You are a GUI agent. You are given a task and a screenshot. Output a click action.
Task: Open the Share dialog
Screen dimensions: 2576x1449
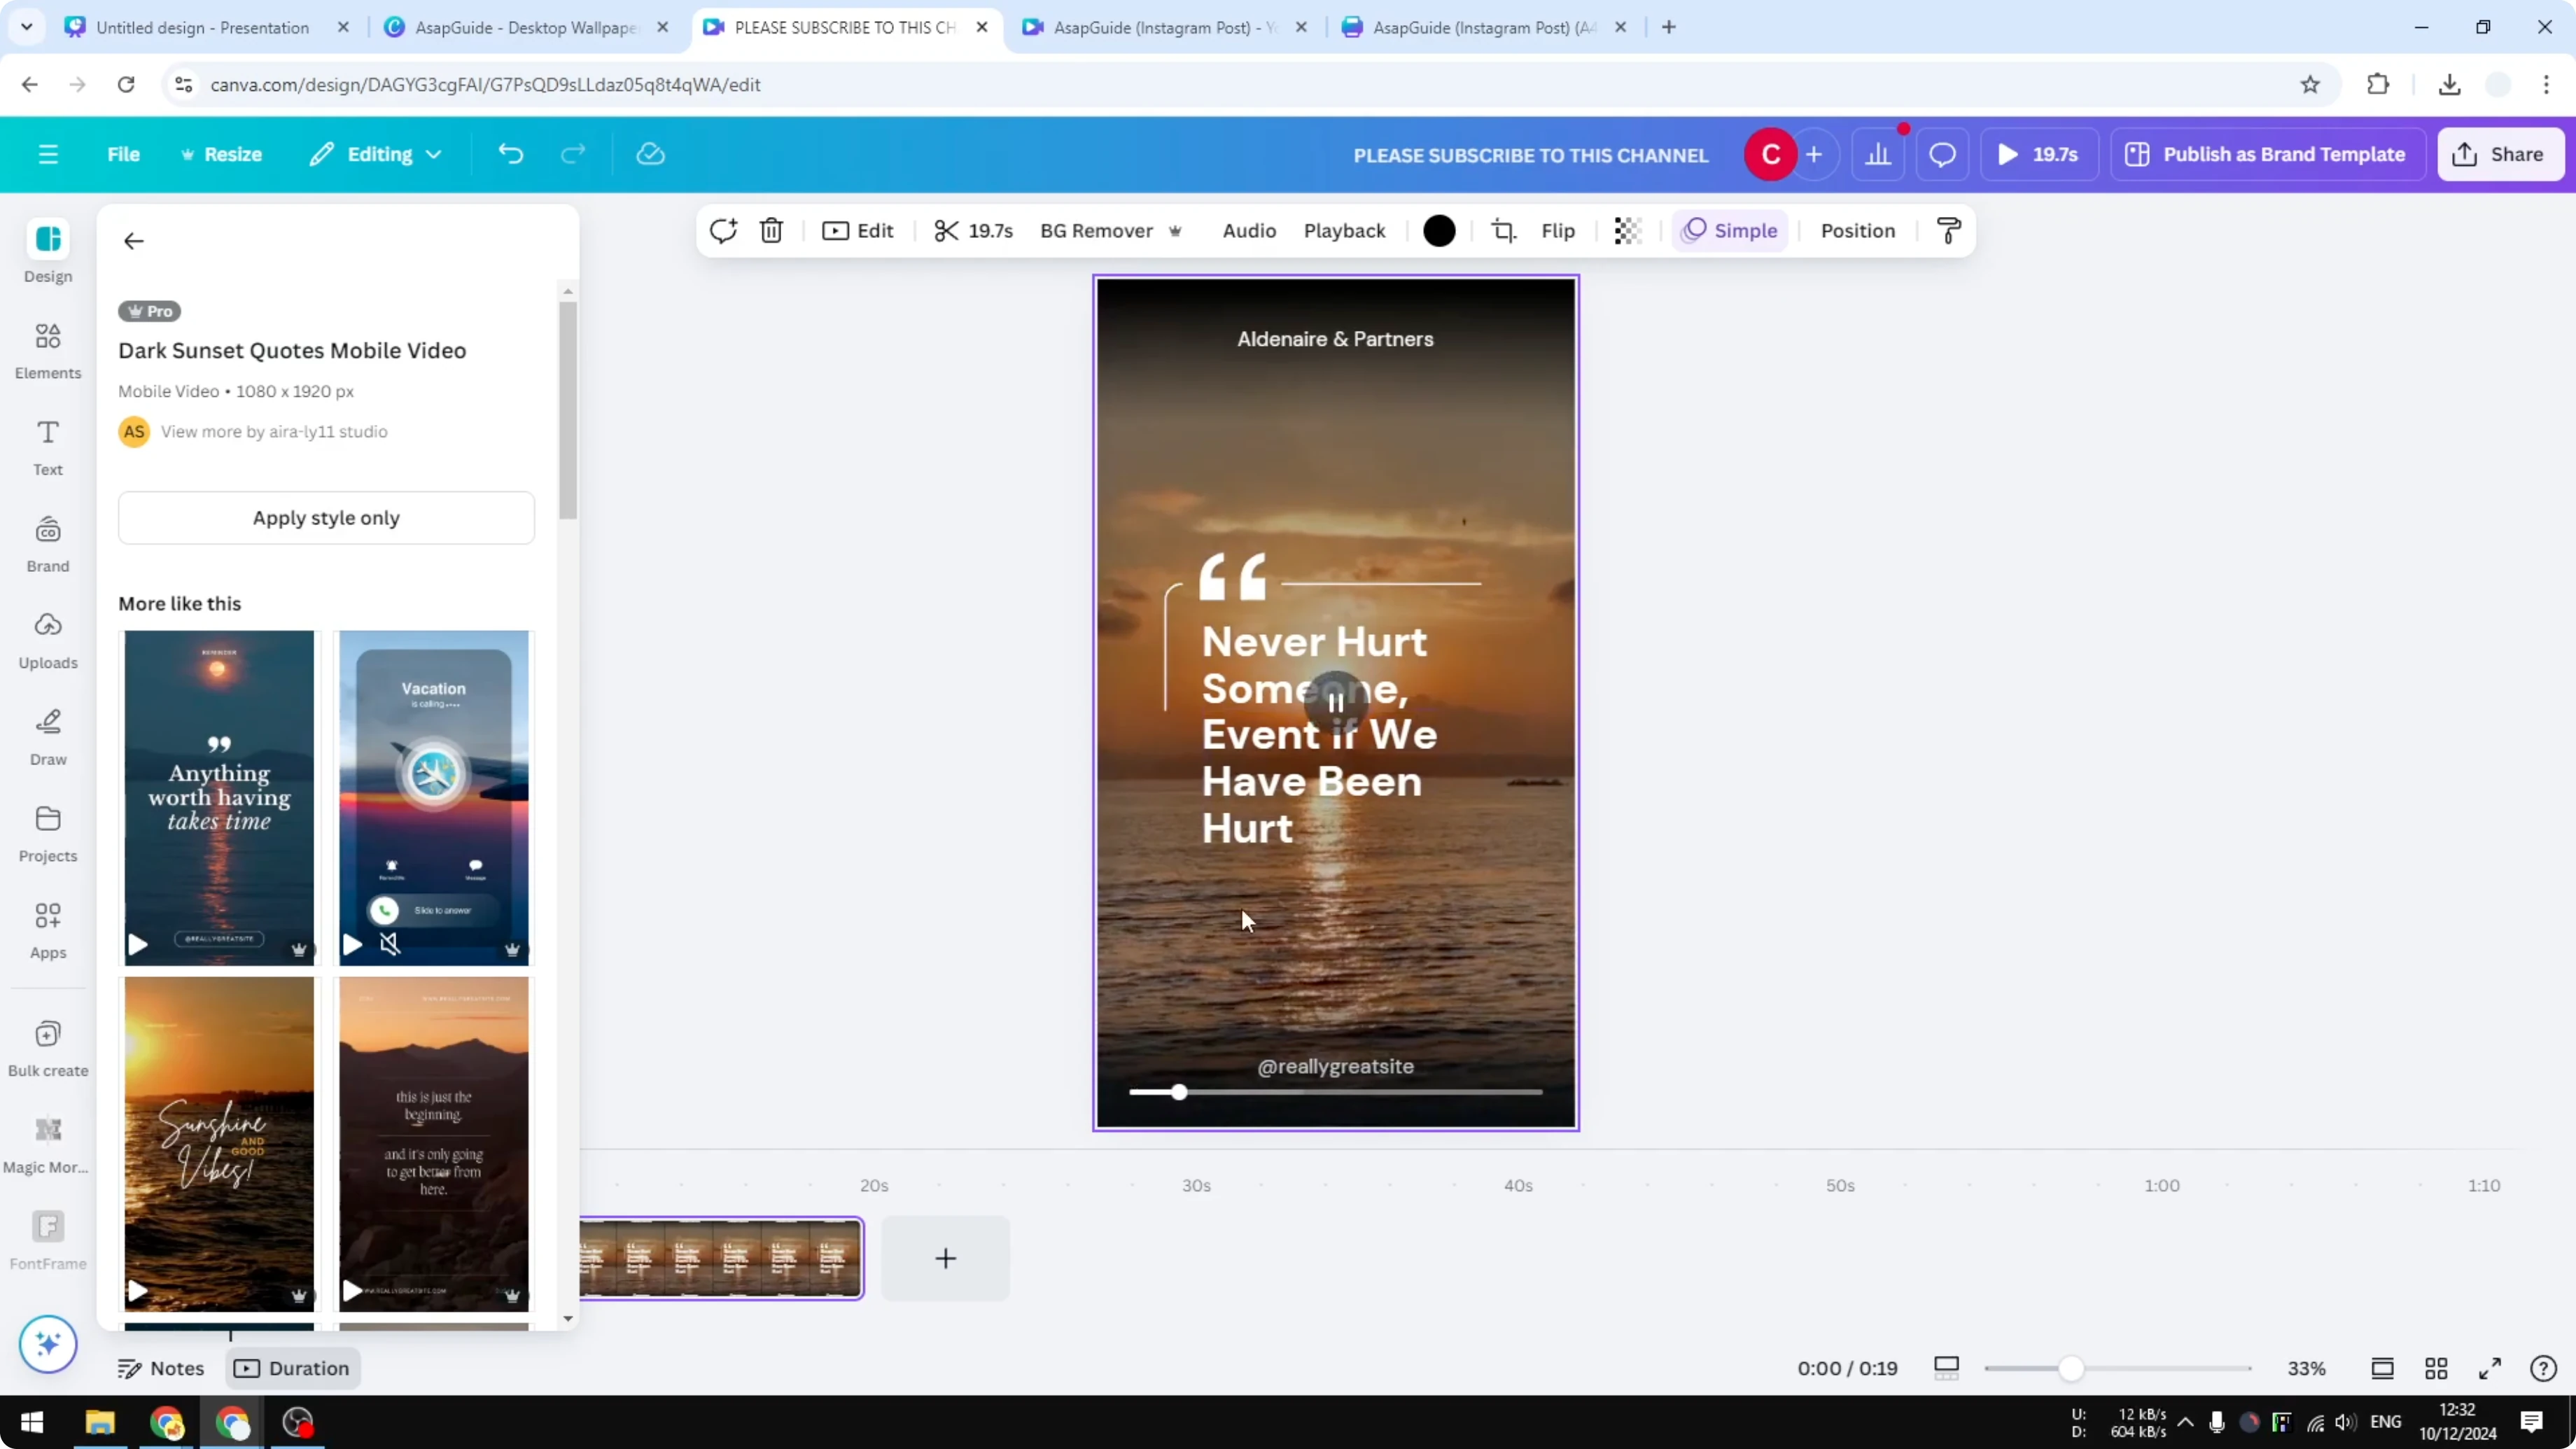pos(2500,153)
